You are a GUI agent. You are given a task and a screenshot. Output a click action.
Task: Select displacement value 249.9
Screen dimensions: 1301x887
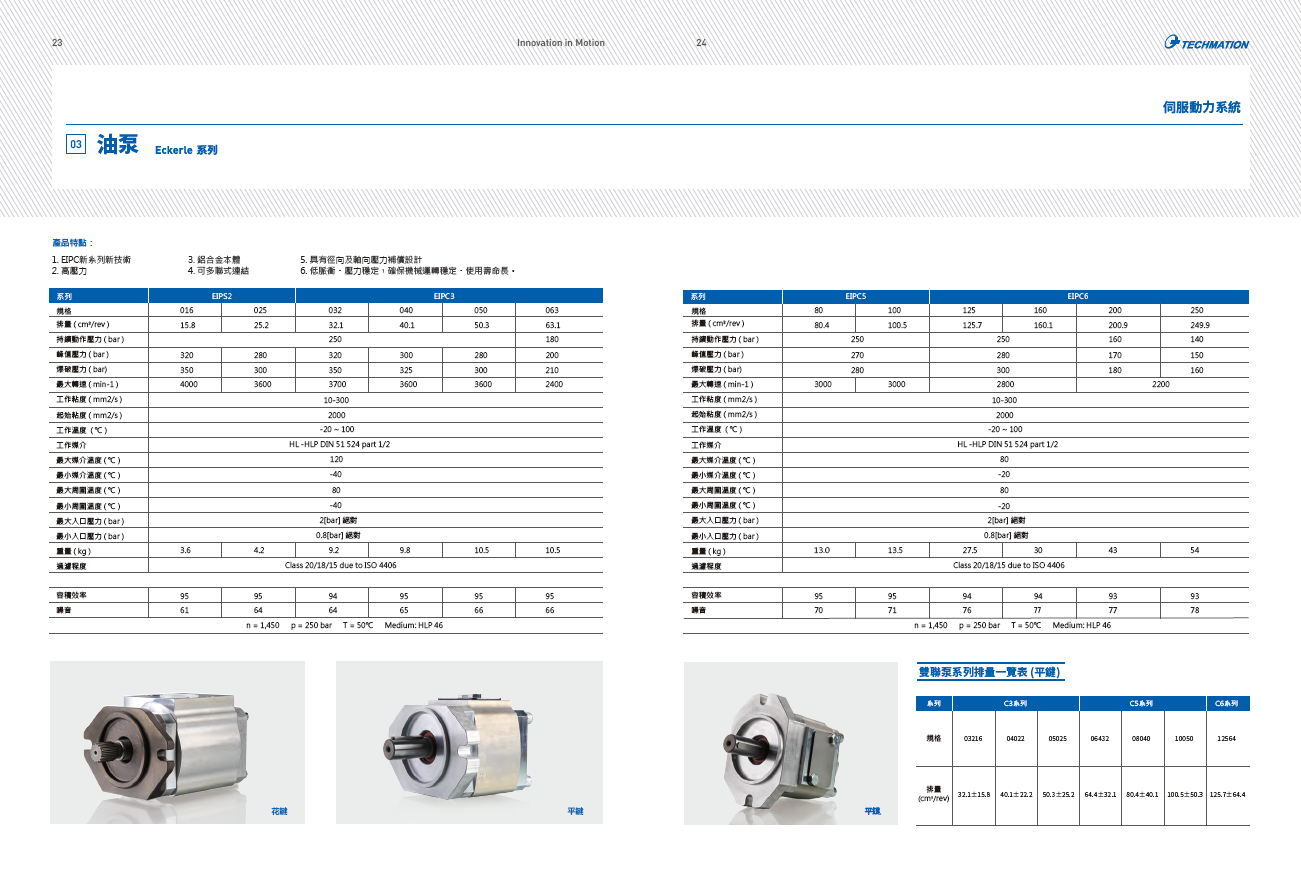(1199, 325)
